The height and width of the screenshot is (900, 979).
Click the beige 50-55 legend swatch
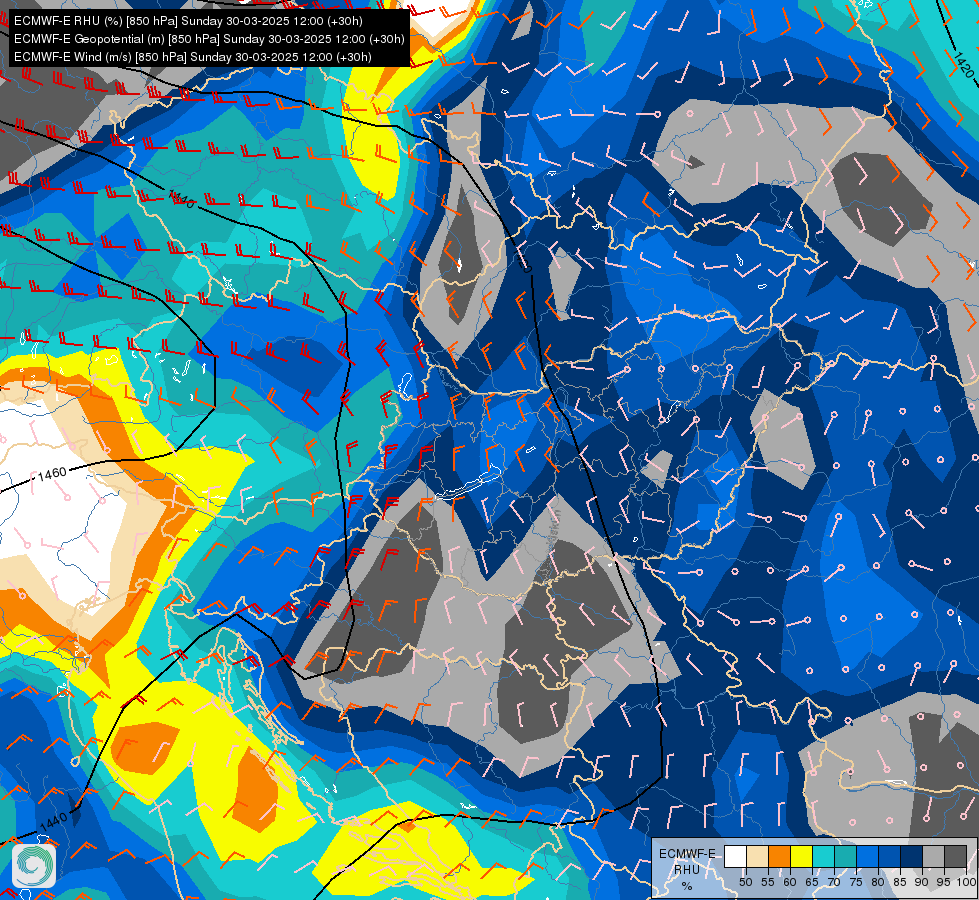point(757,856)
